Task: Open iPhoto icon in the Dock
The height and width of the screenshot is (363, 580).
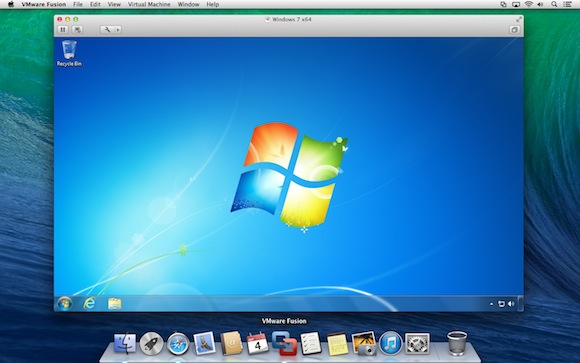Action: click(x=364, y=343)
